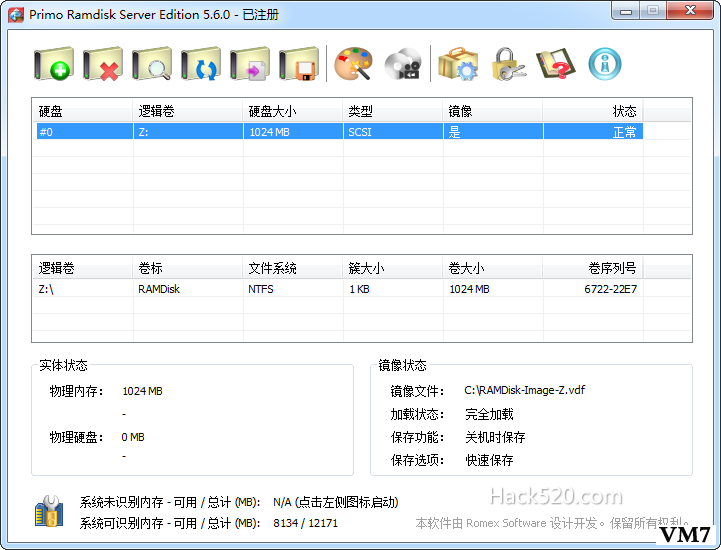
Task: Show the About info icon
Action: [605, 64]
